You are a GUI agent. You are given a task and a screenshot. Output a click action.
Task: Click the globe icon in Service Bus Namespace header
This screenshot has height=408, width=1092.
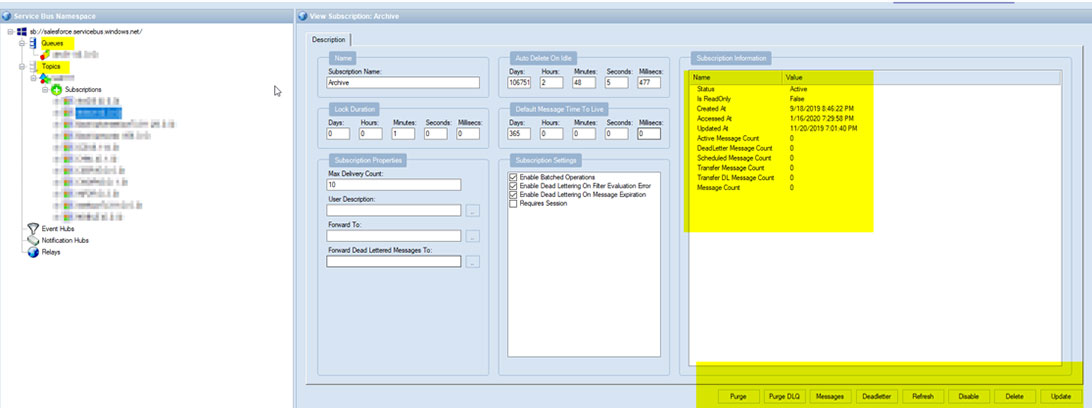coord(7,16)
